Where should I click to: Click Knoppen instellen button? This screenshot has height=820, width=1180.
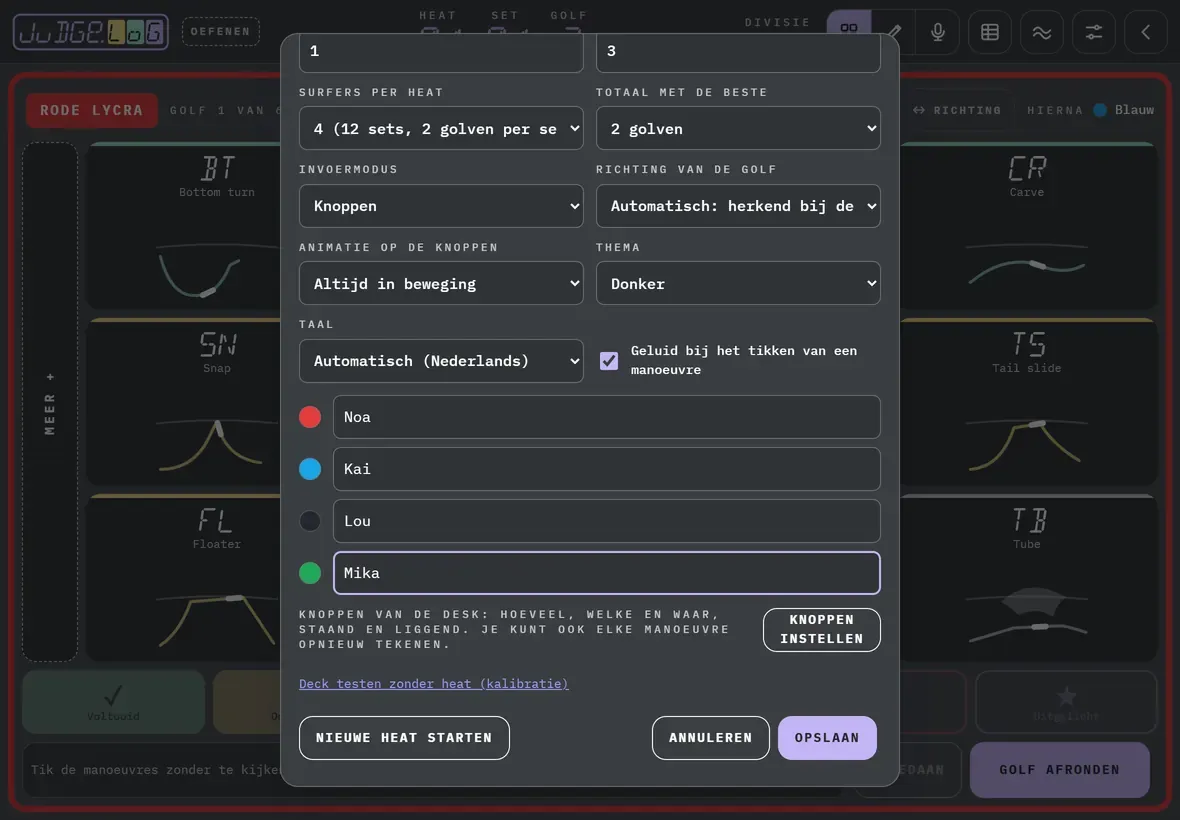click(x=822, y=630)
